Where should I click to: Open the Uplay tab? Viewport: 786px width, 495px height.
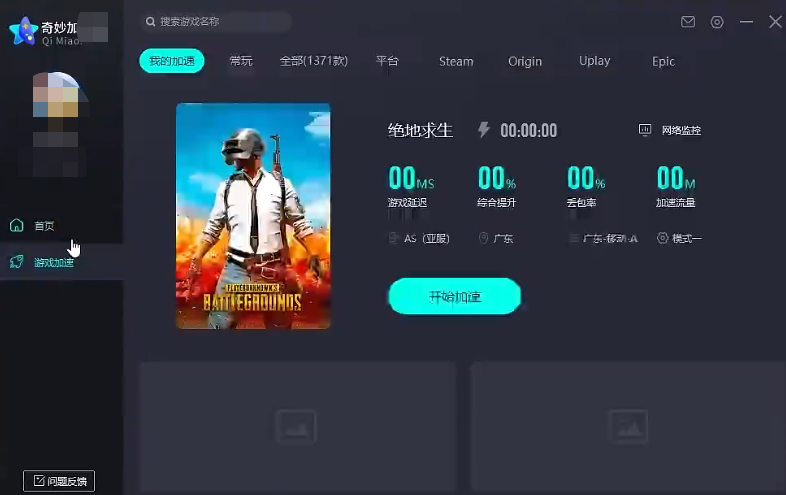[x=595, y=61]
